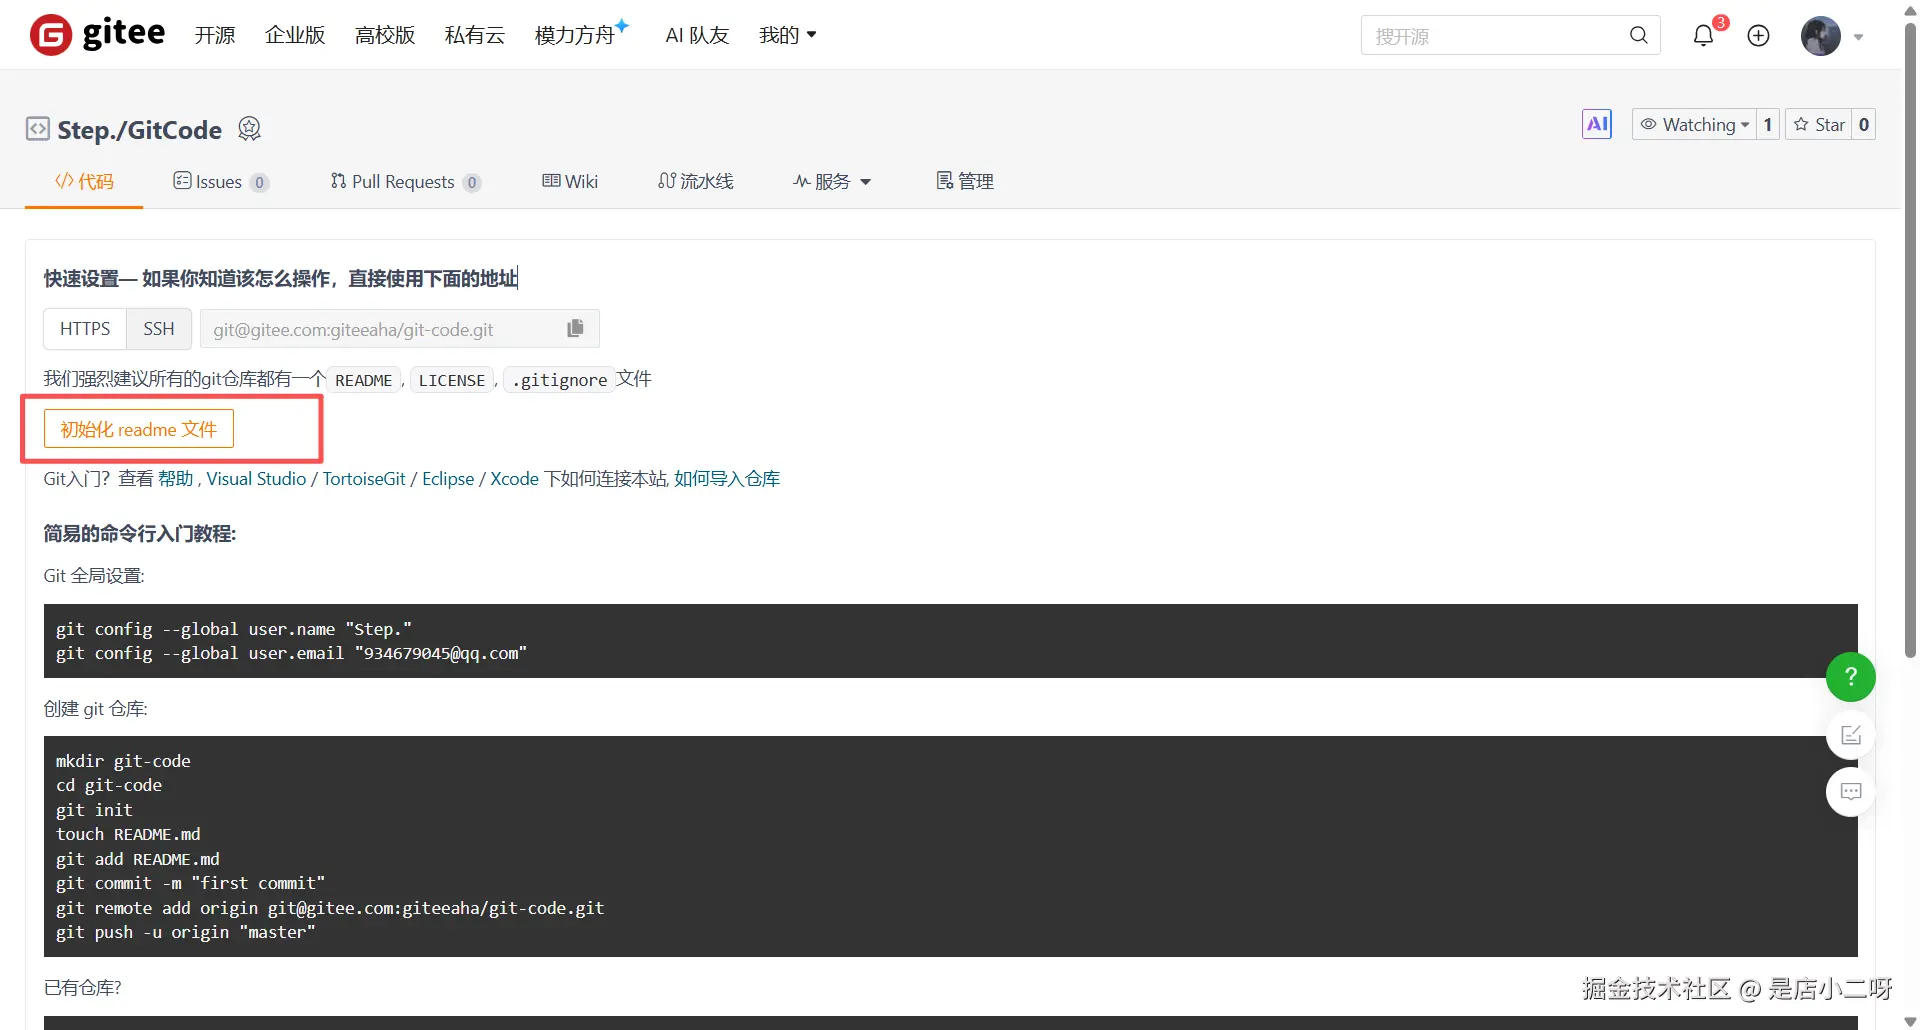Click the floating edit feedback icon

click(x=1850, y=736)
